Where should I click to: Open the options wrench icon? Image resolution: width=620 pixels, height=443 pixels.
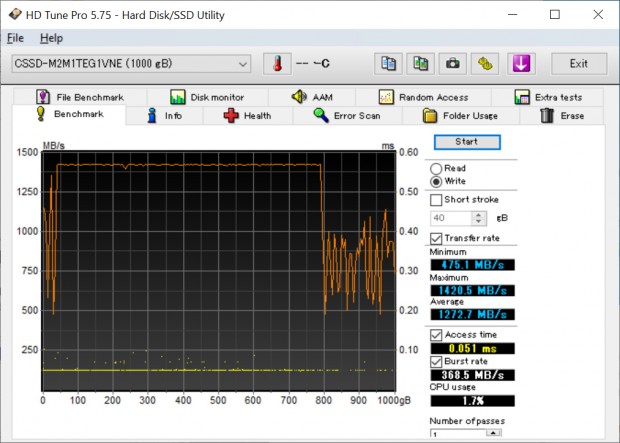485,64
